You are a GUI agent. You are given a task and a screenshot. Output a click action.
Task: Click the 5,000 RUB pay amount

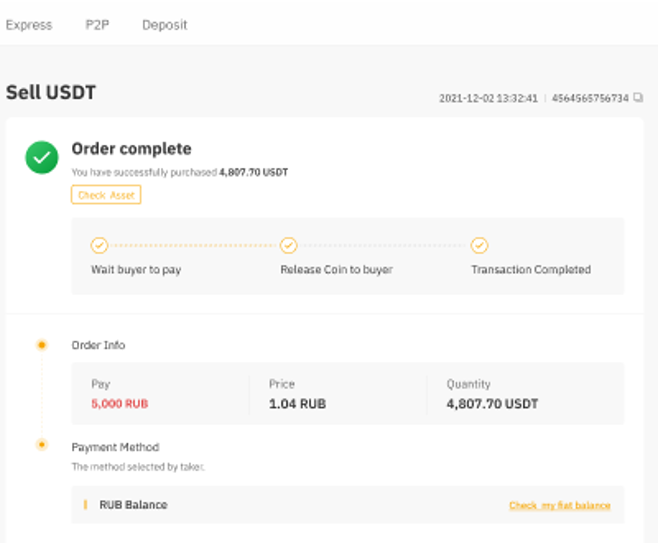120,404
